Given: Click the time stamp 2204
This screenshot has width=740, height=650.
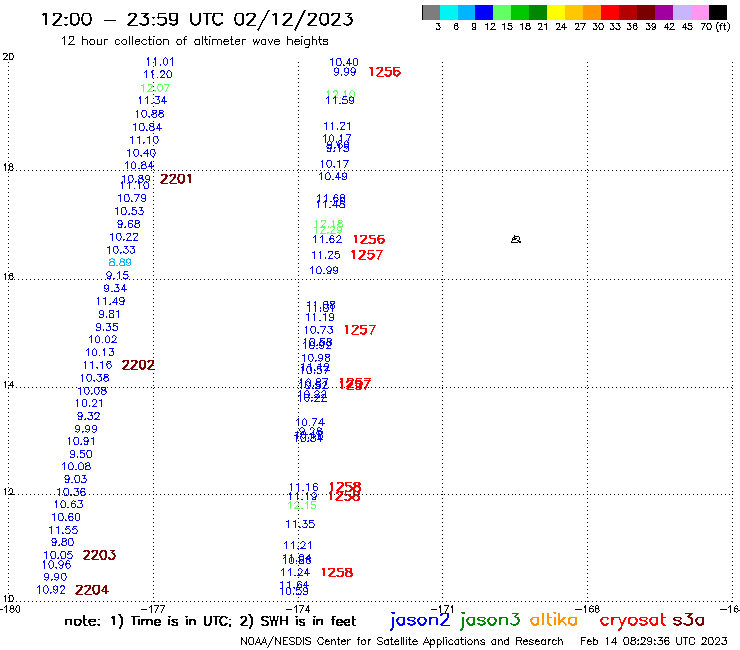Looking at the screenshot, I should 92,590.
